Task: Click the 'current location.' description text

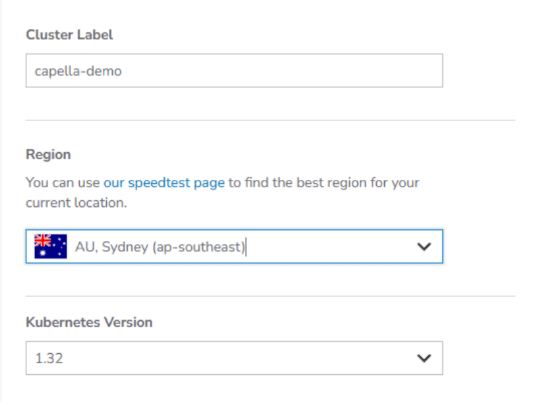Action: [76, 203]
